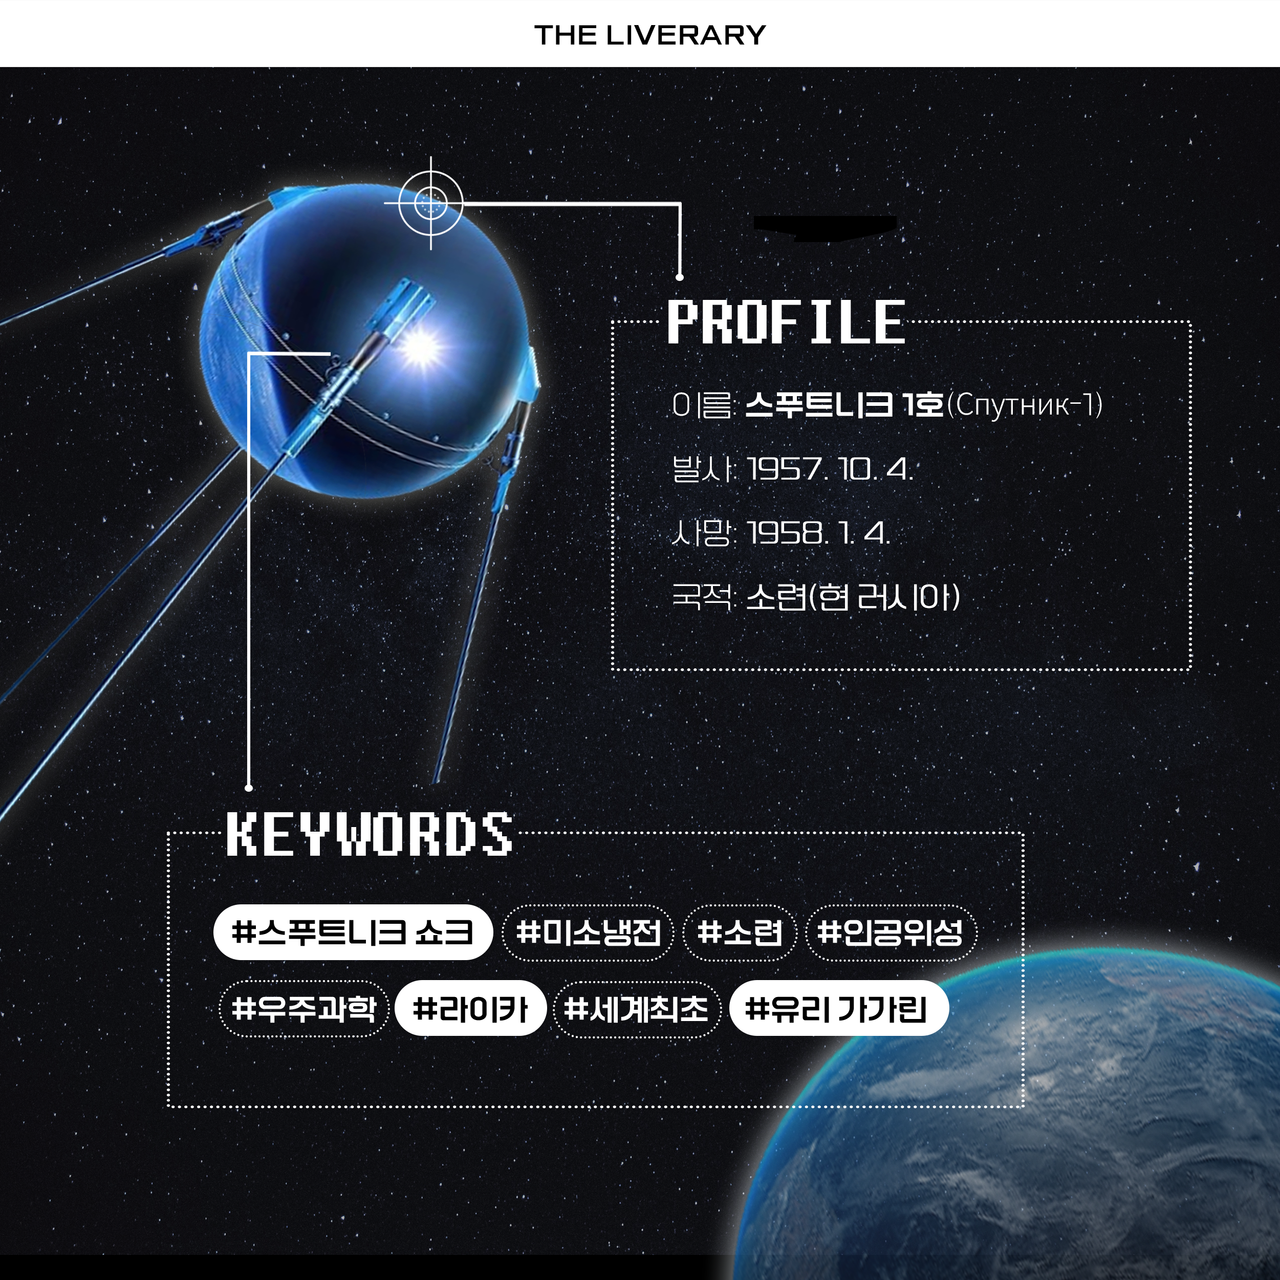Click the crosshair target icon on the satellite
Image resolution: width=1280 pixels, height=1280 pixels.
431,203
